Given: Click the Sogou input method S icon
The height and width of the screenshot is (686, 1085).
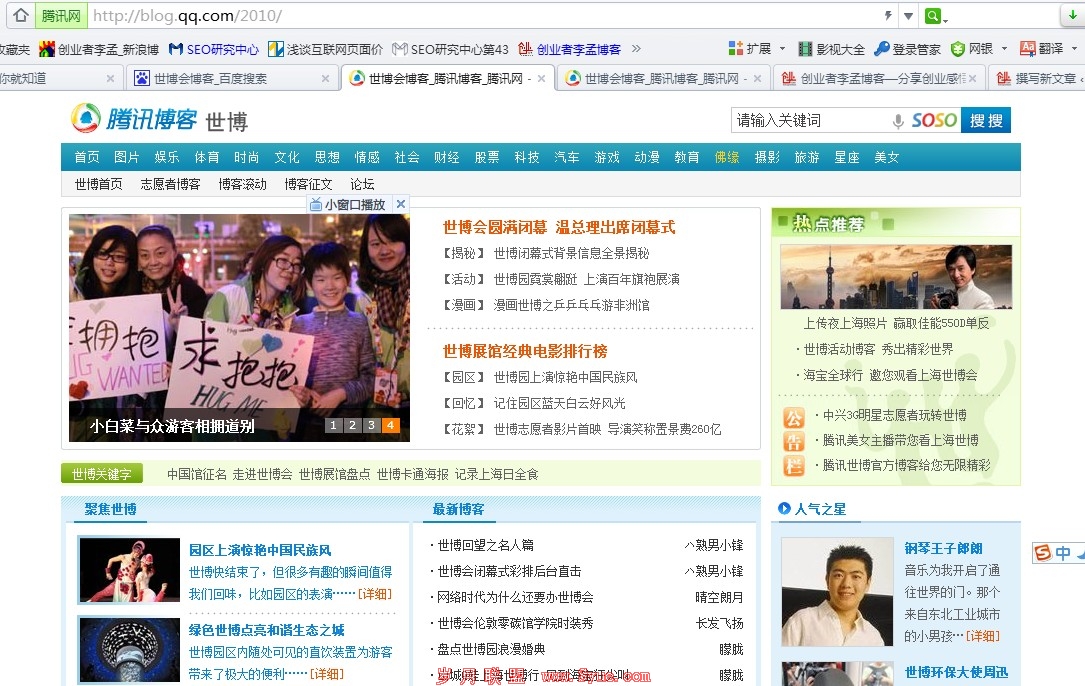Looking at the screenshot, I should coord(1042,552).
